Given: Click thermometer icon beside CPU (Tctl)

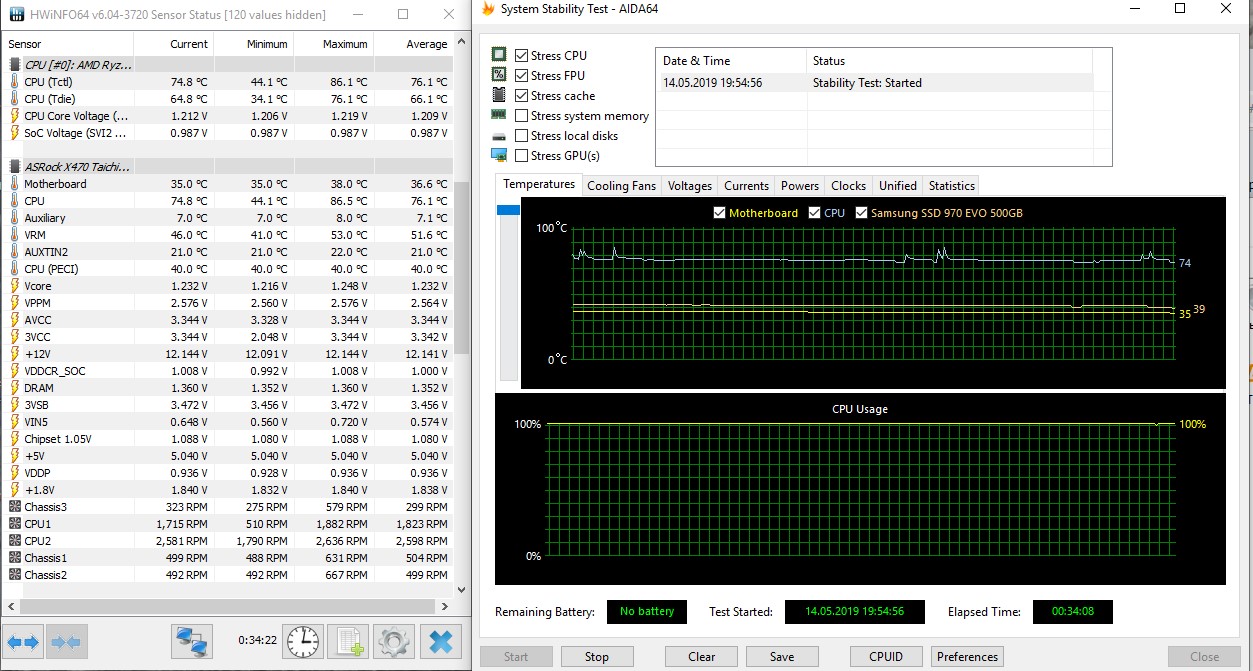Looking at the screenshot, I should (x=15, y=82).
